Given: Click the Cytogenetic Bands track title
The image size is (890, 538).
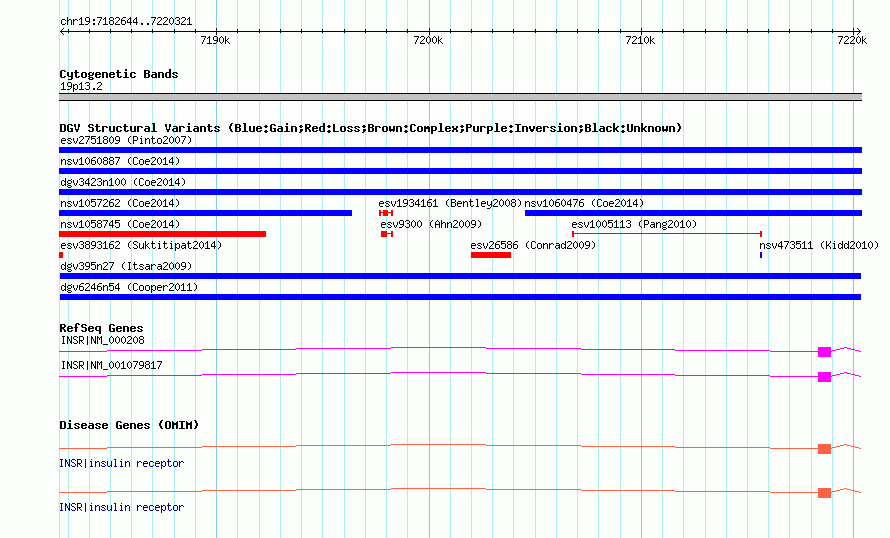Looking at the screenshot, I should 119,74.
